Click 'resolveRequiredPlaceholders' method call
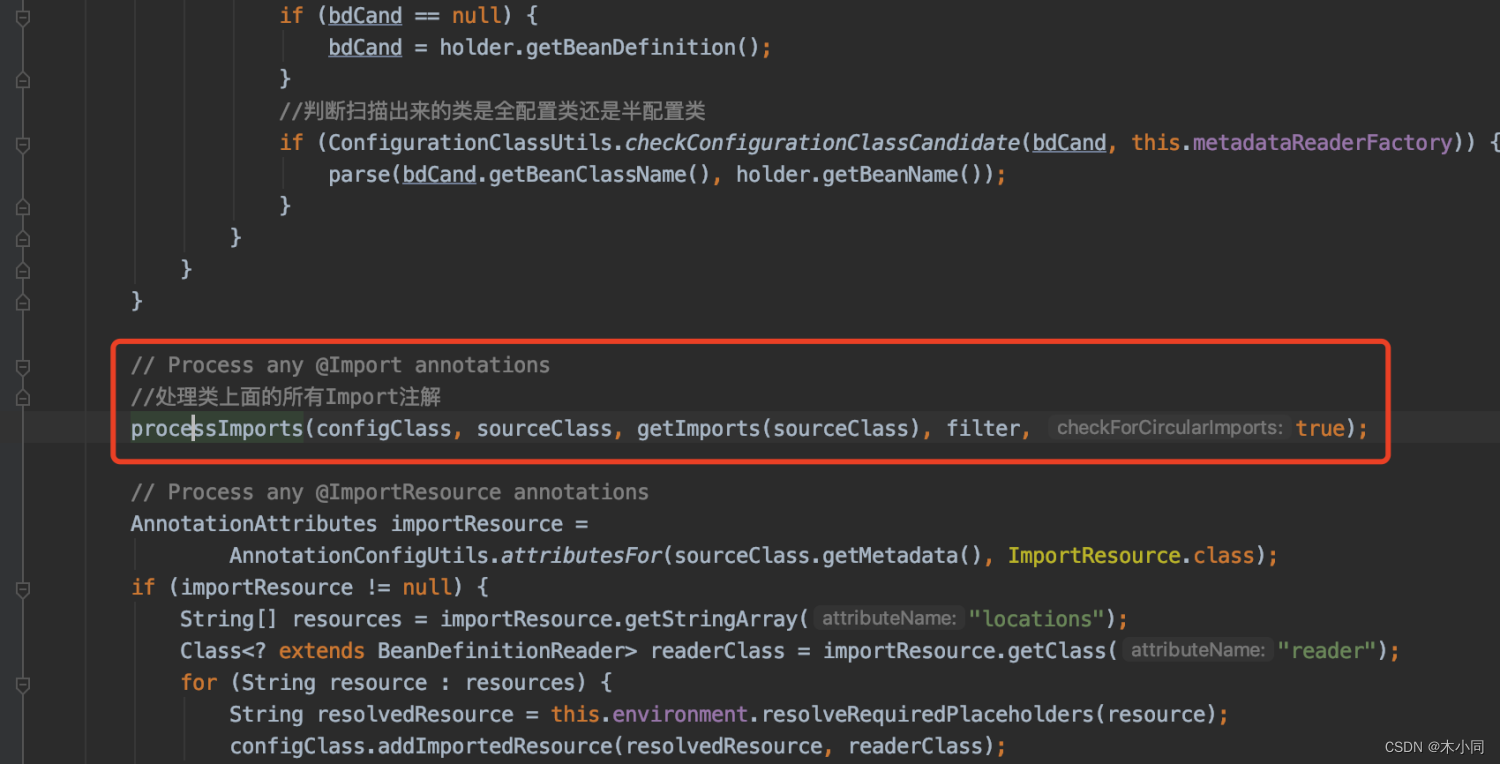Screen dimensions: 1500x764 point(927,714)
